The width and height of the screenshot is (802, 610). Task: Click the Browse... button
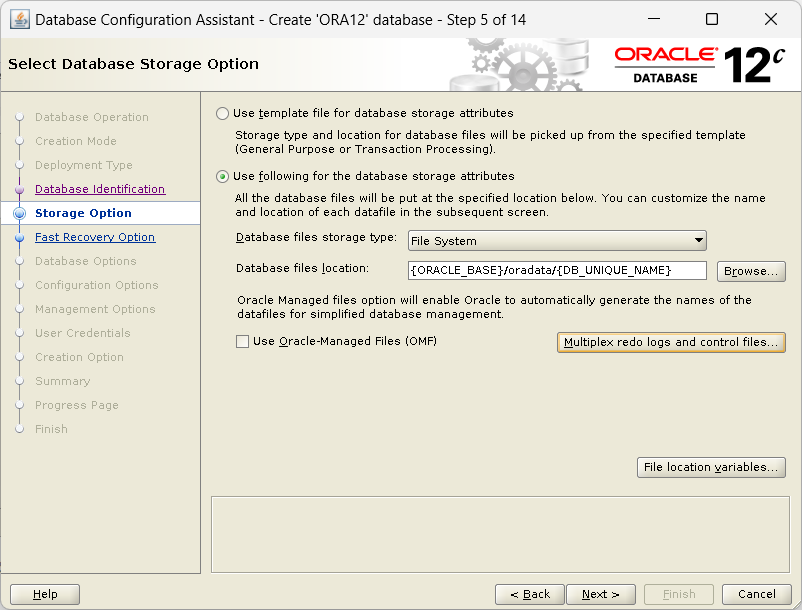coord(751,271)
